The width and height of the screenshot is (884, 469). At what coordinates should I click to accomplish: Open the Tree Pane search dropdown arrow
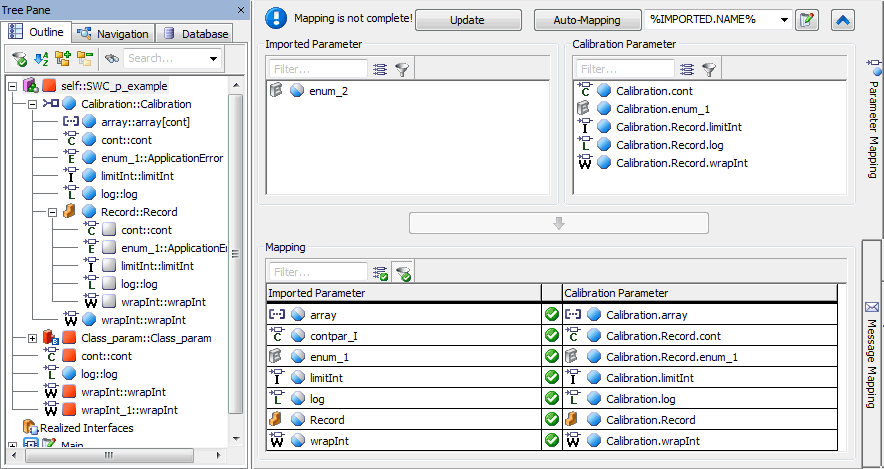tap(213, 58)
